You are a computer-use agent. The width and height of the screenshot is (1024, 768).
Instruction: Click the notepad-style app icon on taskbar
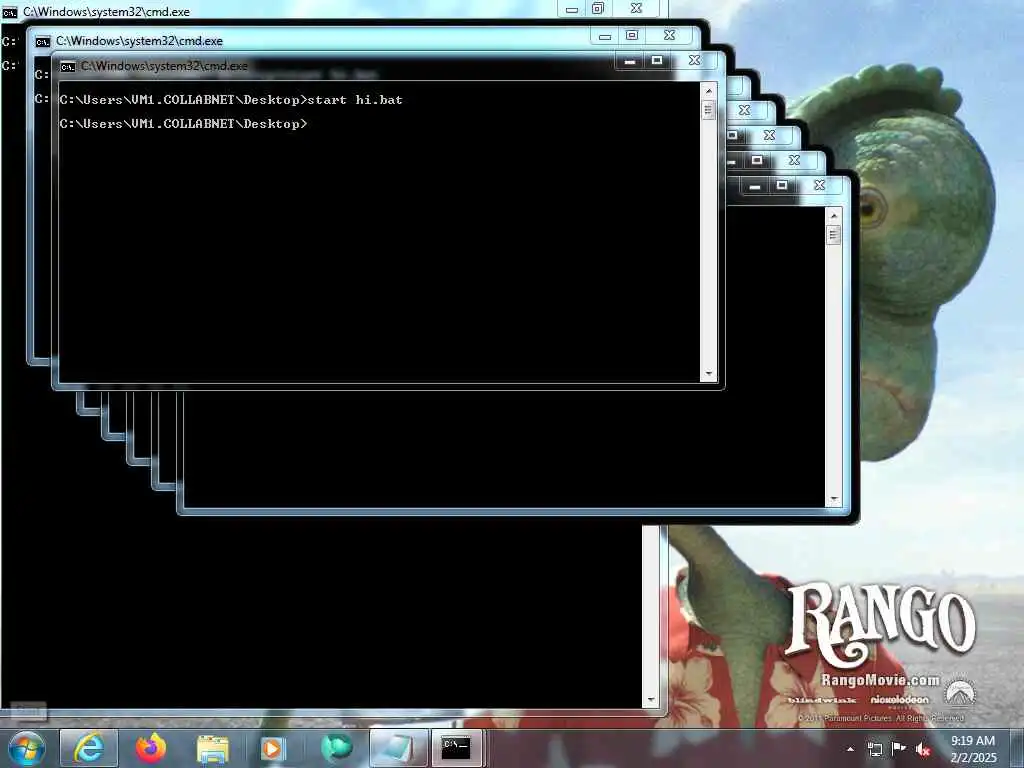point(398,748)
